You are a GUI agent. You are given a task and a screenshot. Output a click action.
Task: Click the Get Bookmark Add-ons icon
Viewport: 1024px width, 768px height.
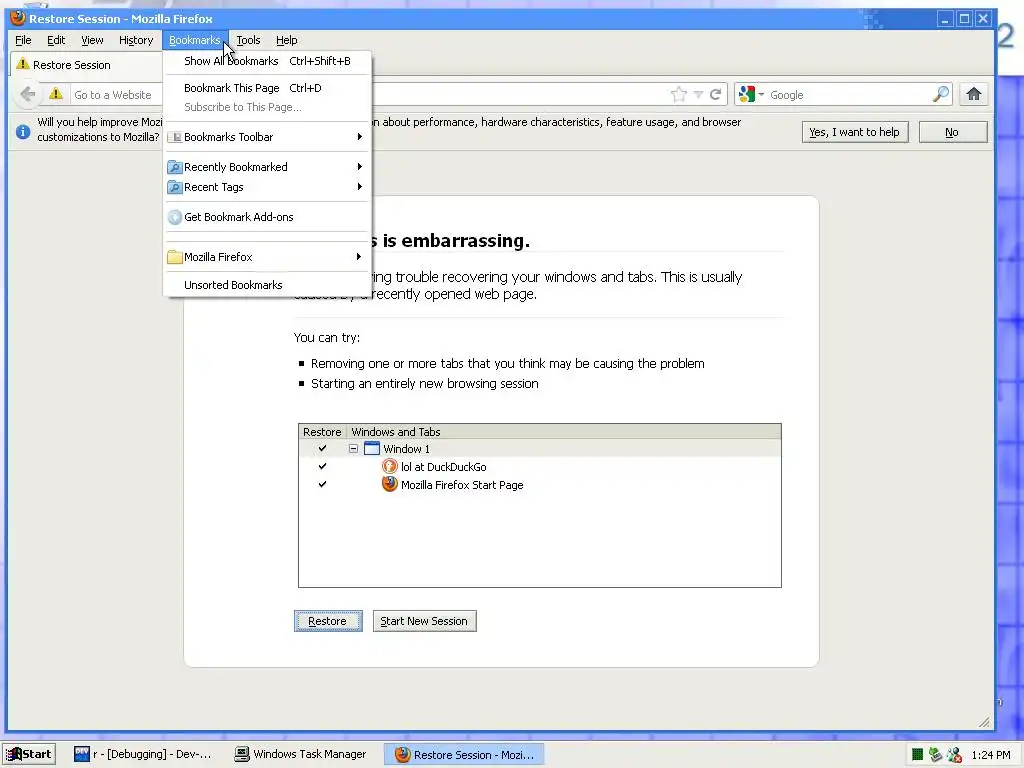174,217
